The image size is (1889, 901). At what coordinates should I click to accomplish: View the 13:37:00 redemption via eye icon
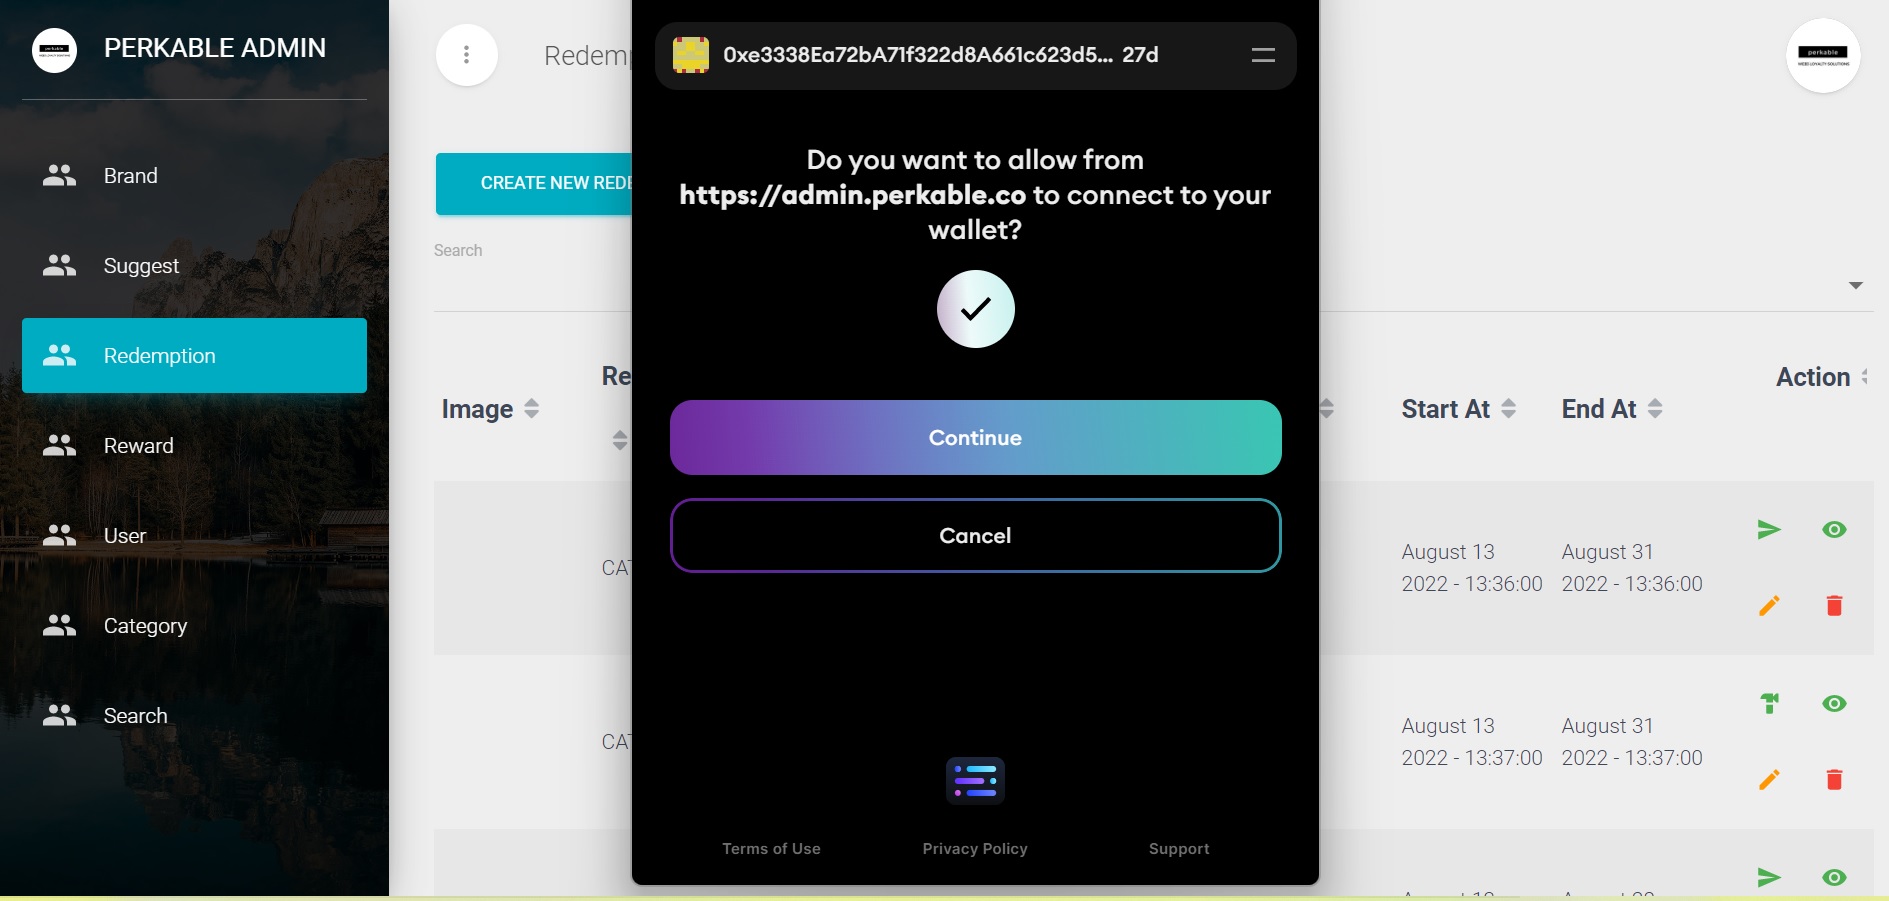(1834, 704)
